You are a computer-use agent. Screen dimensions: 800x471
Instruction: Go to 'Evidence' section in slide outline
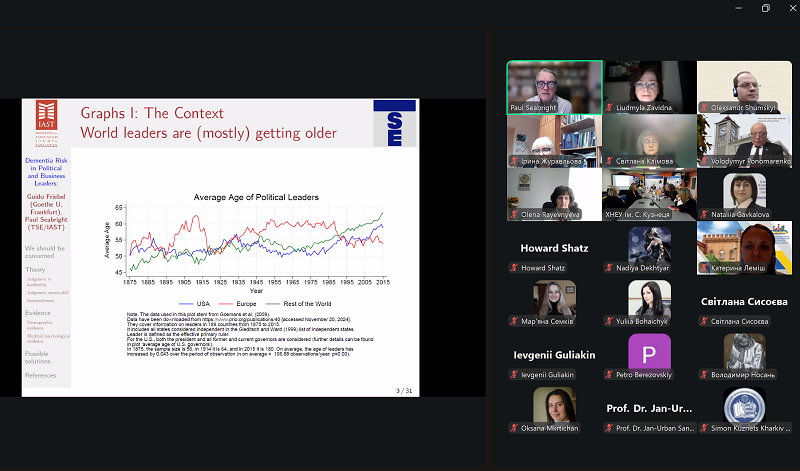[x=37, y=312]
